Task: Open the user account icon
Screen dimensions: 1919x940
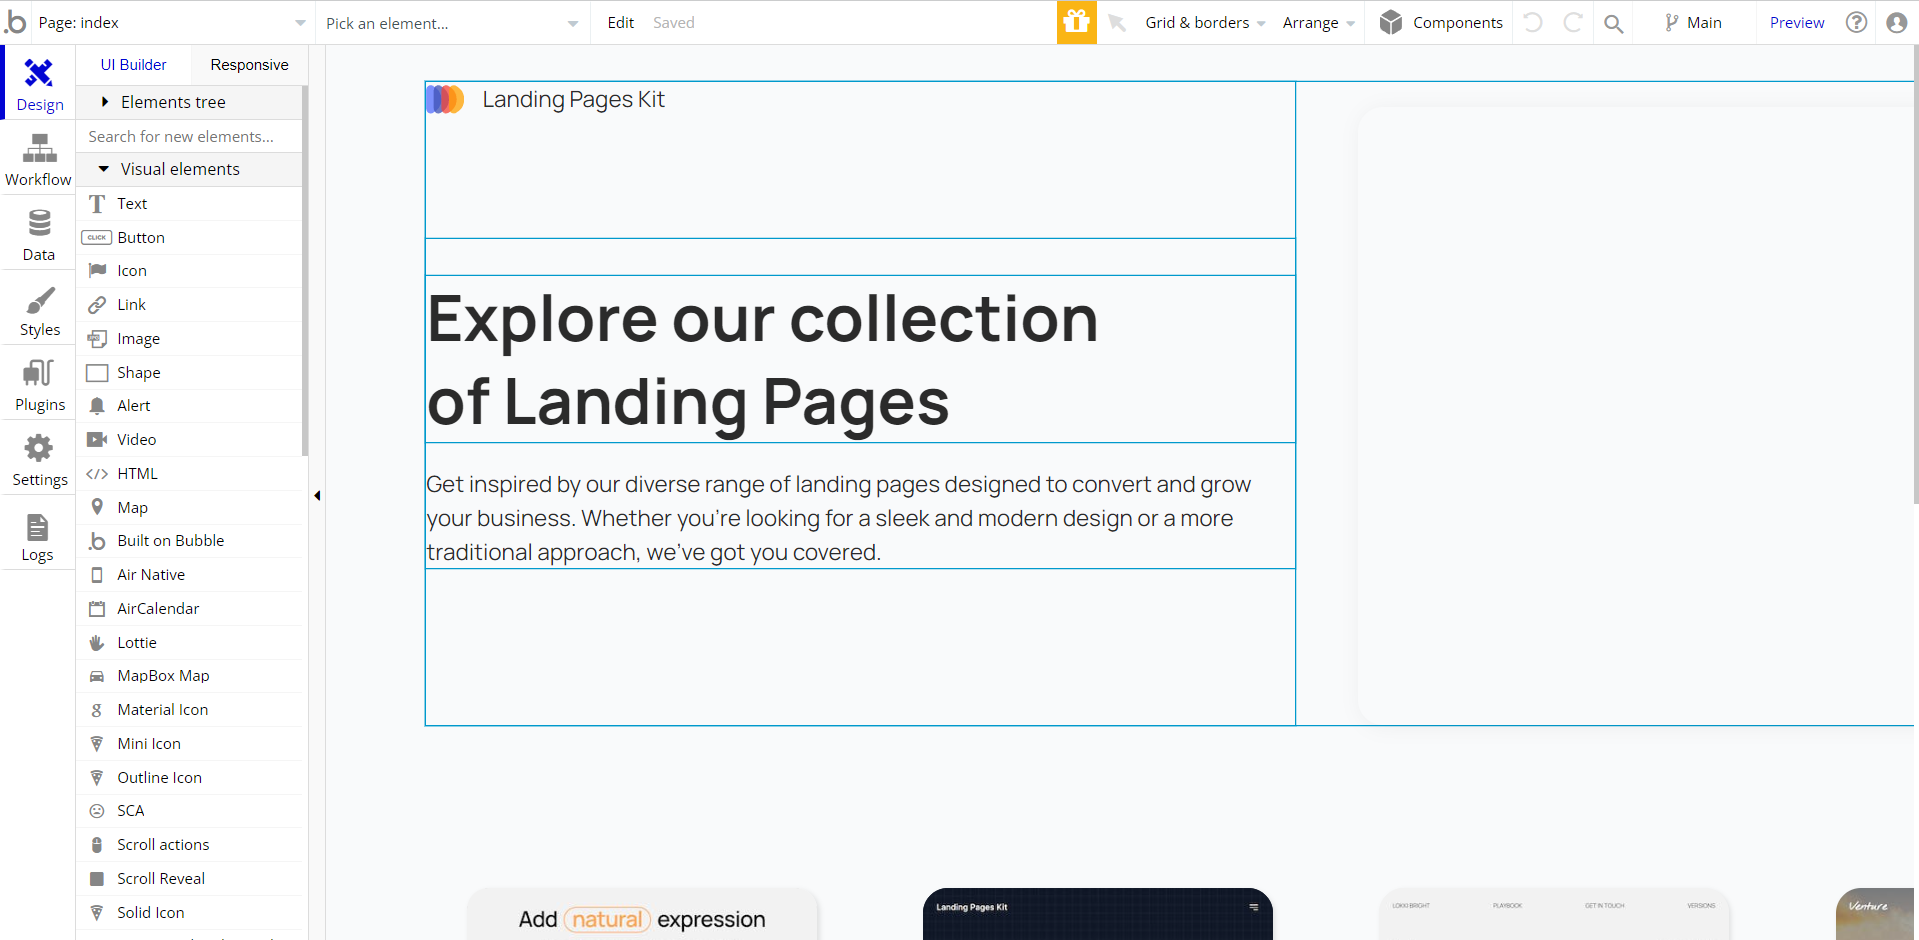Action: coord(1896,22)
